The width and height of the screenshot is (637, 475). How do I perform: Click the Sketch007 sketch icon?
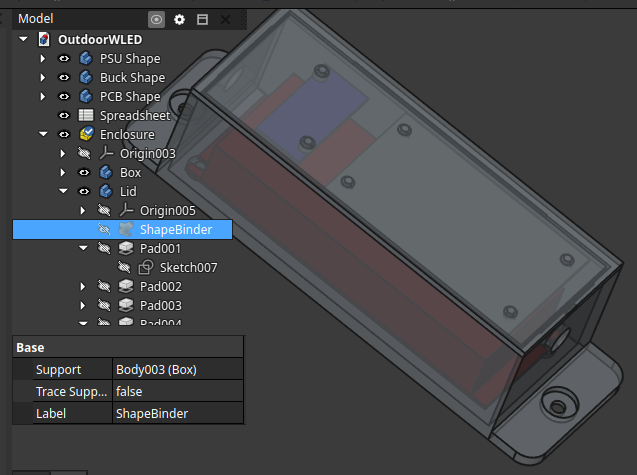click(x=146, y=267)
